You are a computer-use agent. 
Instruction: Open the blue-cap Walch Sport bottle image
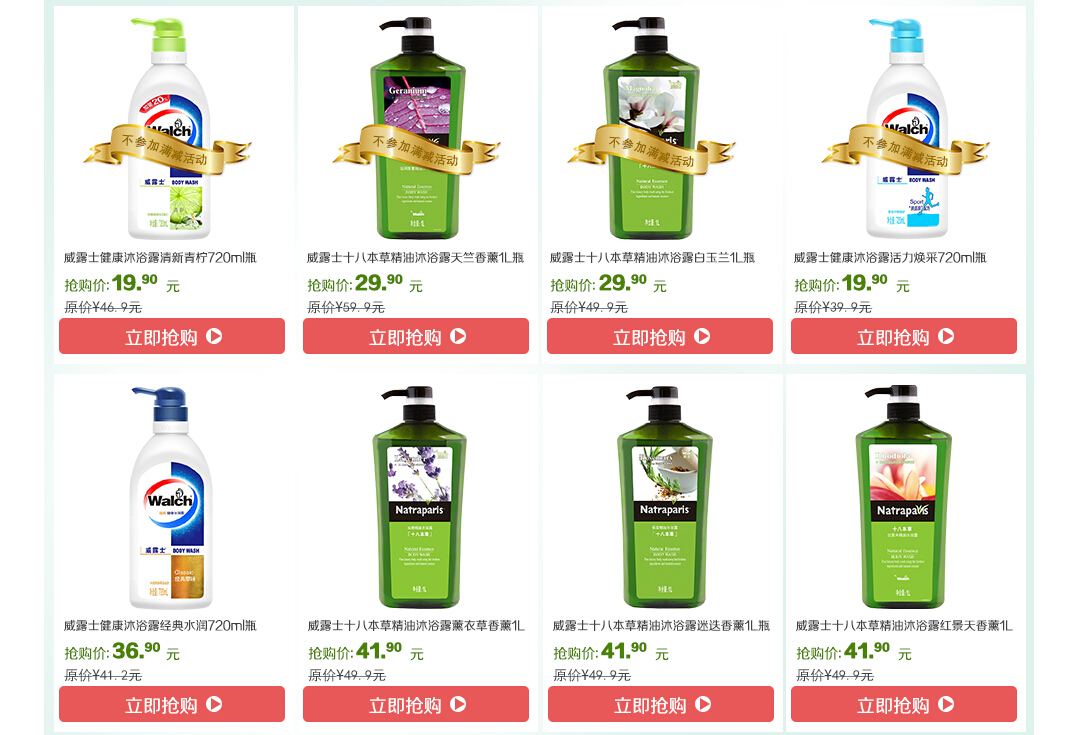coord(906,128)
